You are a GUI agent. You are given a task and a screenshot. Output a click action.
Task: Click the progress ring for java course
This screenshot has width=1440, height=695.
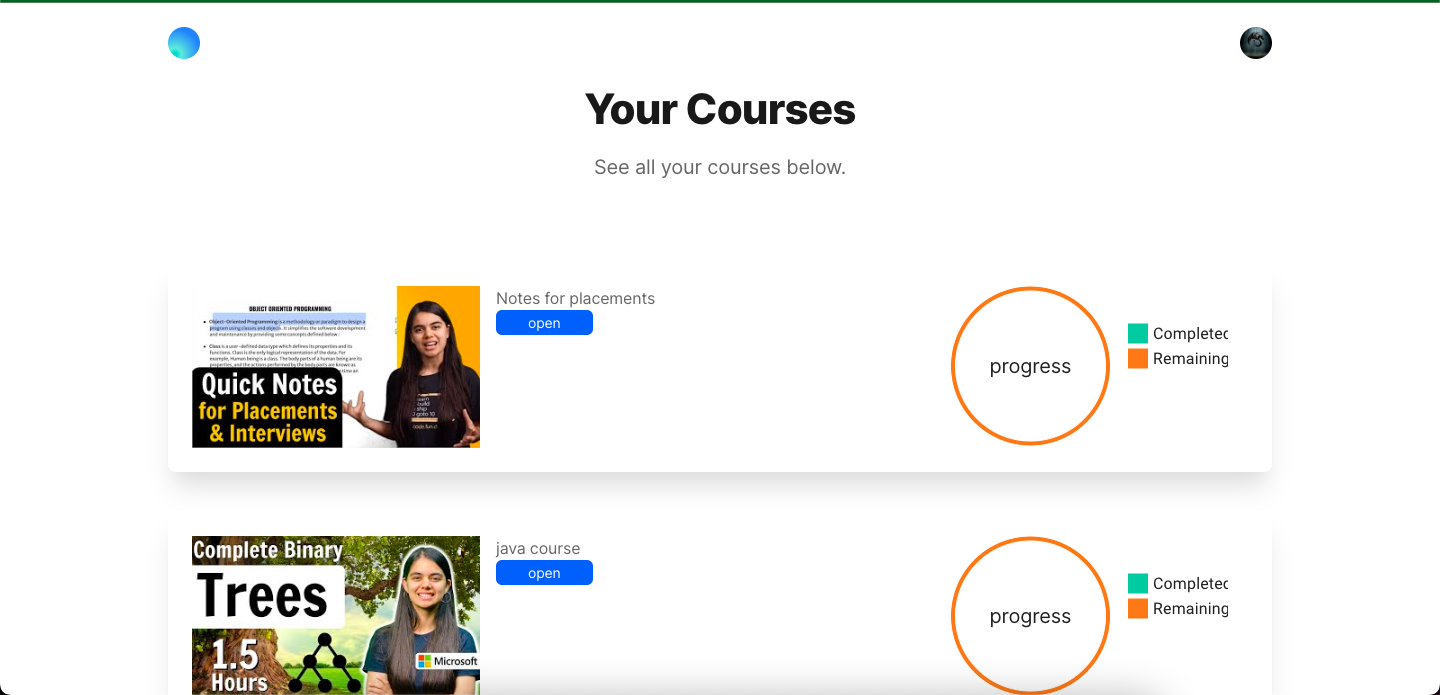coord(1030,616)
